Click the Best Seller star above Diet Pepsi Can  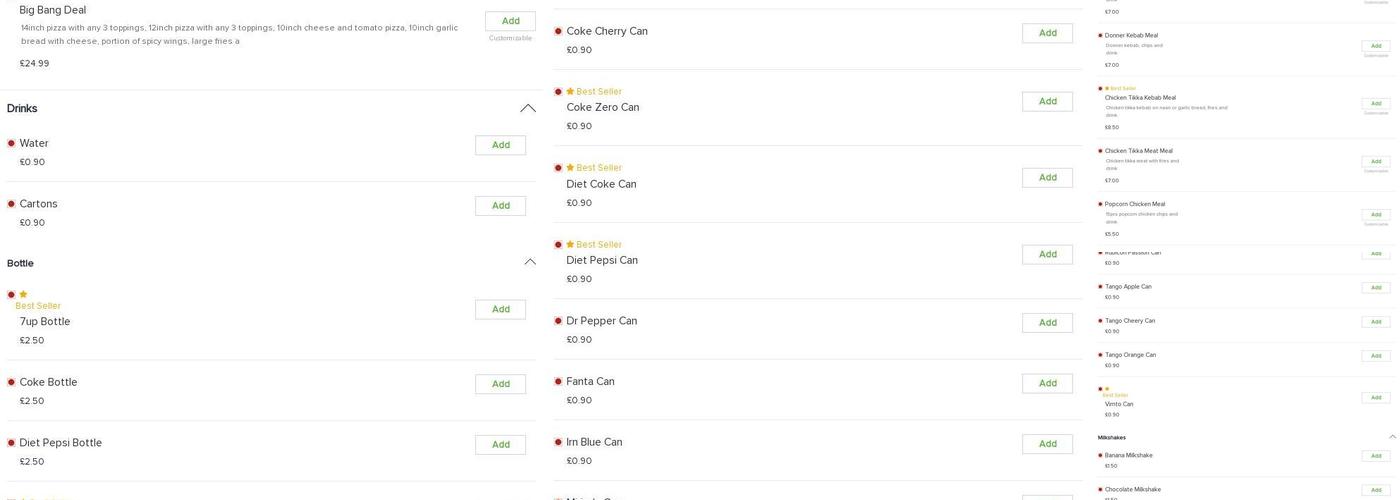[x=570, y=245]
